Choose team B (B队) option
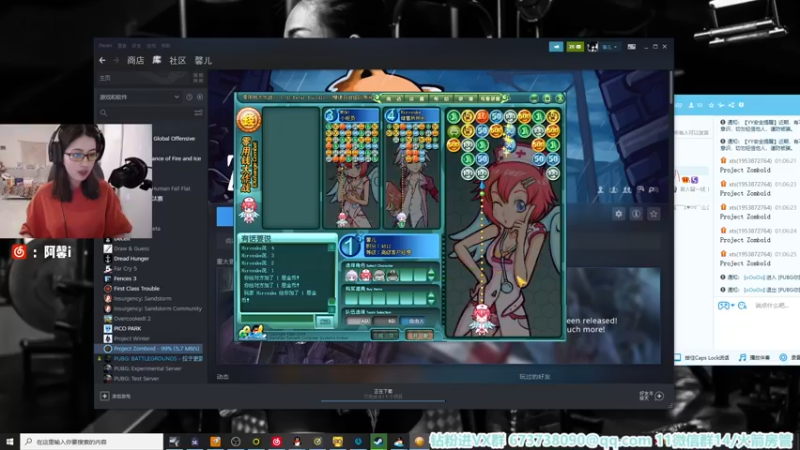800x450 pixels. pos(386,321)
